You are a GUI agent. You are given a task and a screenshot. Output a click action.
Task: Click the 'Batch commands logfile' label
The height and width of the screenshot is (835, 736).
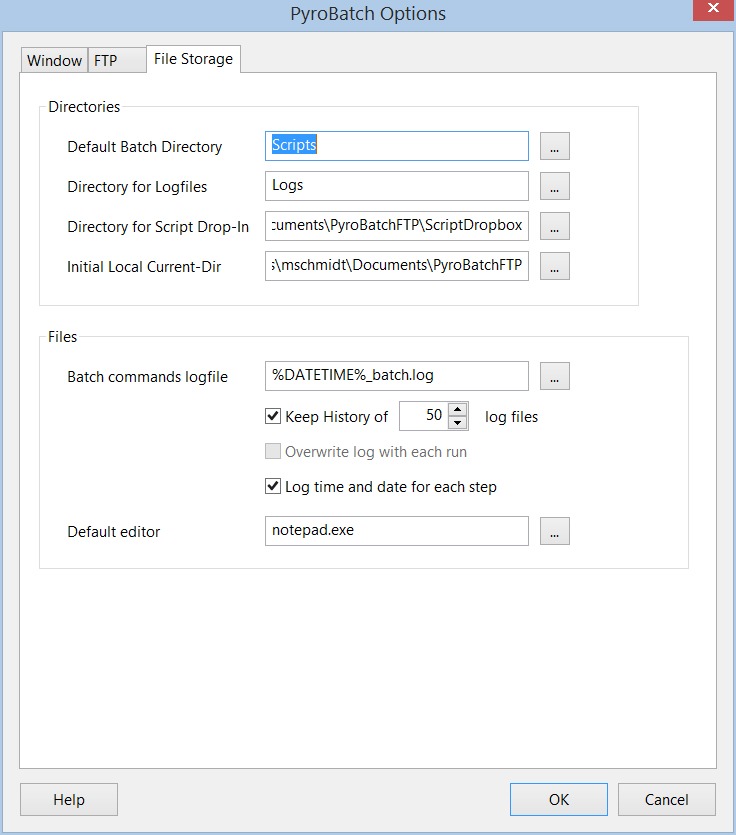147,377
